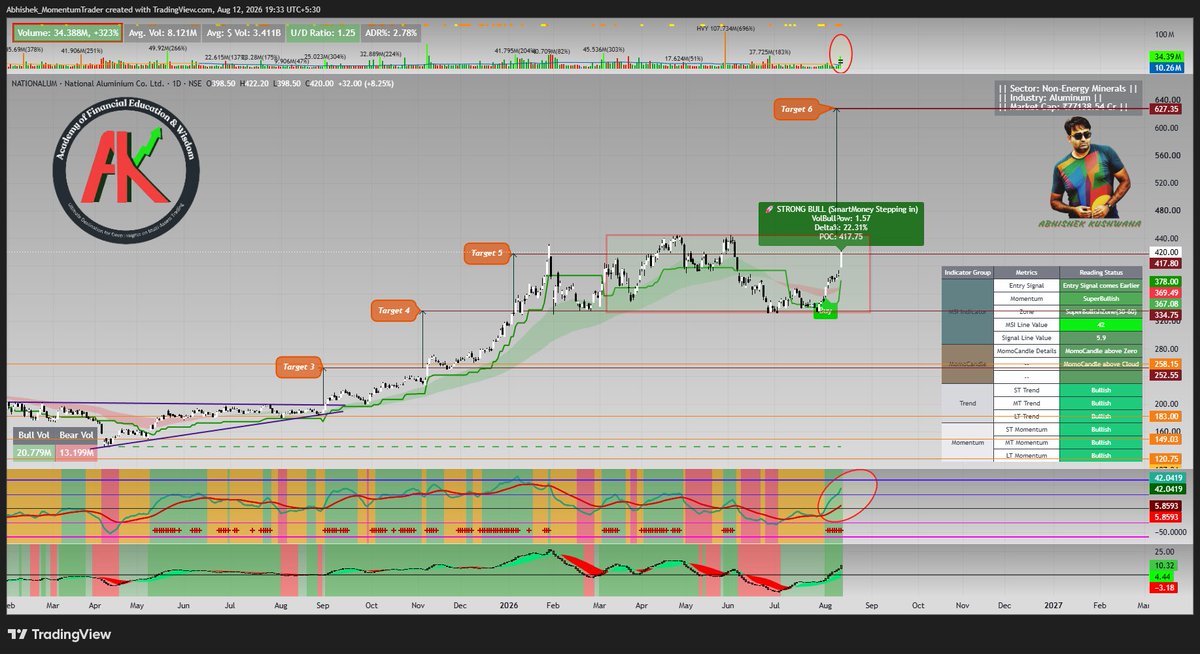The height and width of the screenshot is (654, 1200).
Task: Click the 120.75 price label
Action: point(1167,458)
